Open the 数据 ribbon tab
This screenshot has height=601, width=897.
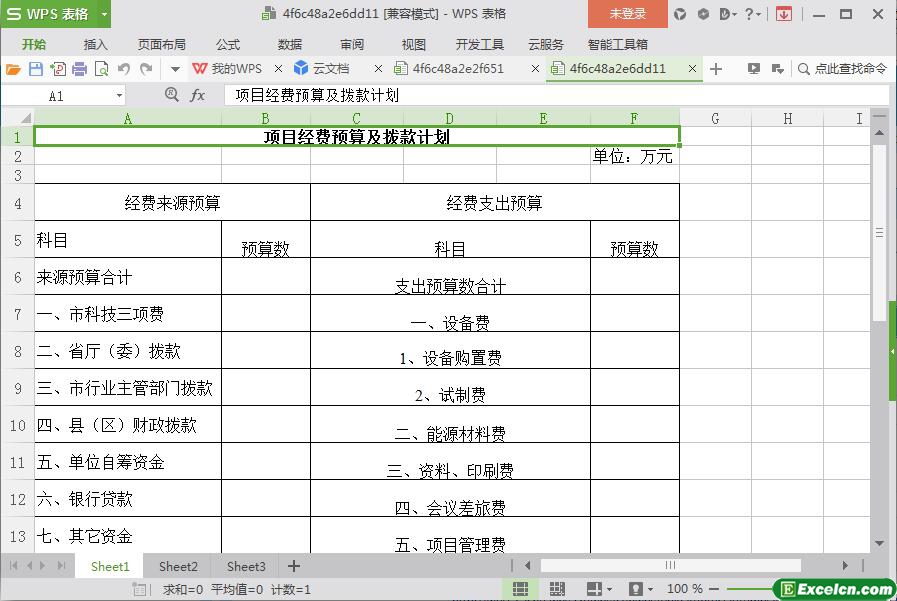289,45
